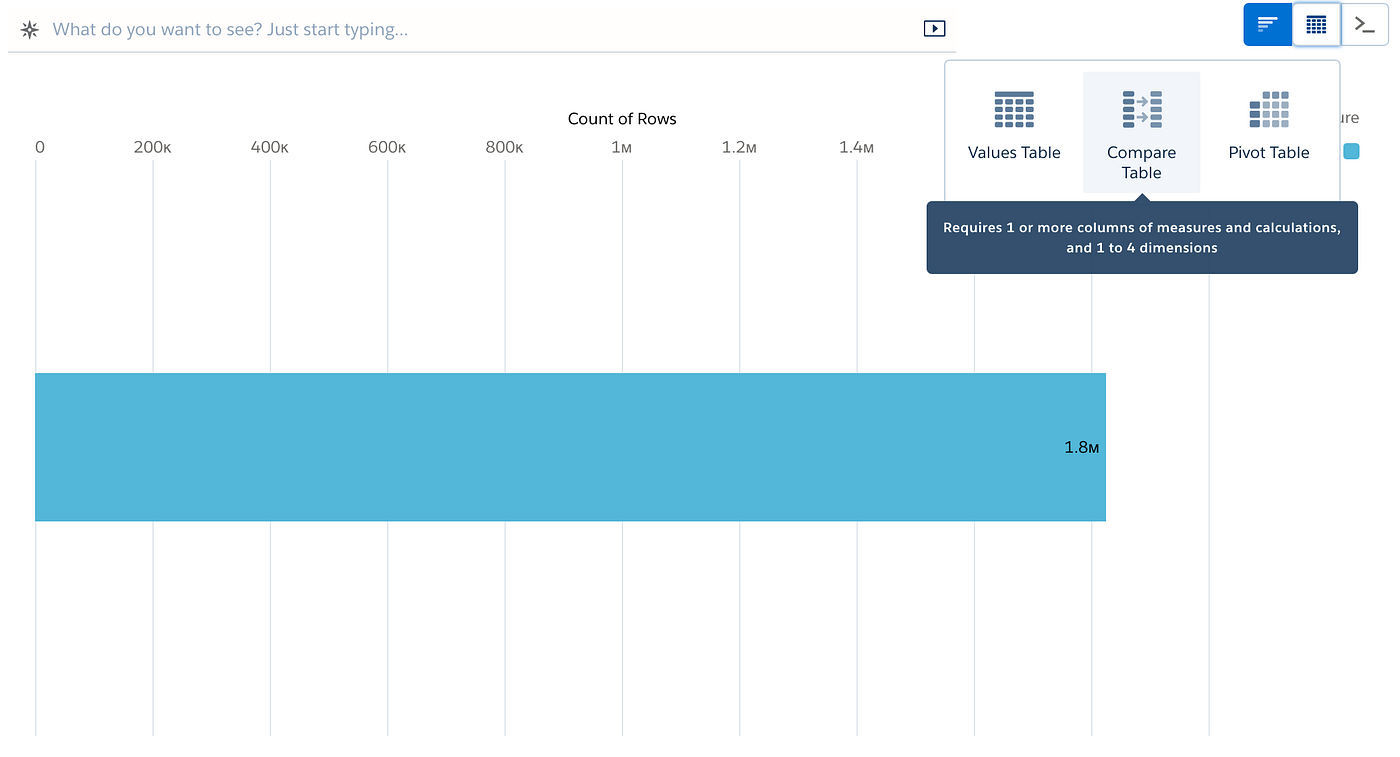Click the Einstein sparkle icon
Image resolution: width=1400 pixels, height=757 pixels.
click(x=28, y=28)
